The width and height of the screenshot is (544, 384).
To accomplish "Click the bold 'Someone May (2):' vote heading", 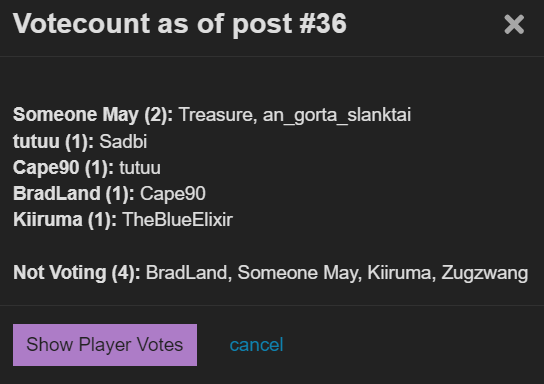I will (93, 115).
